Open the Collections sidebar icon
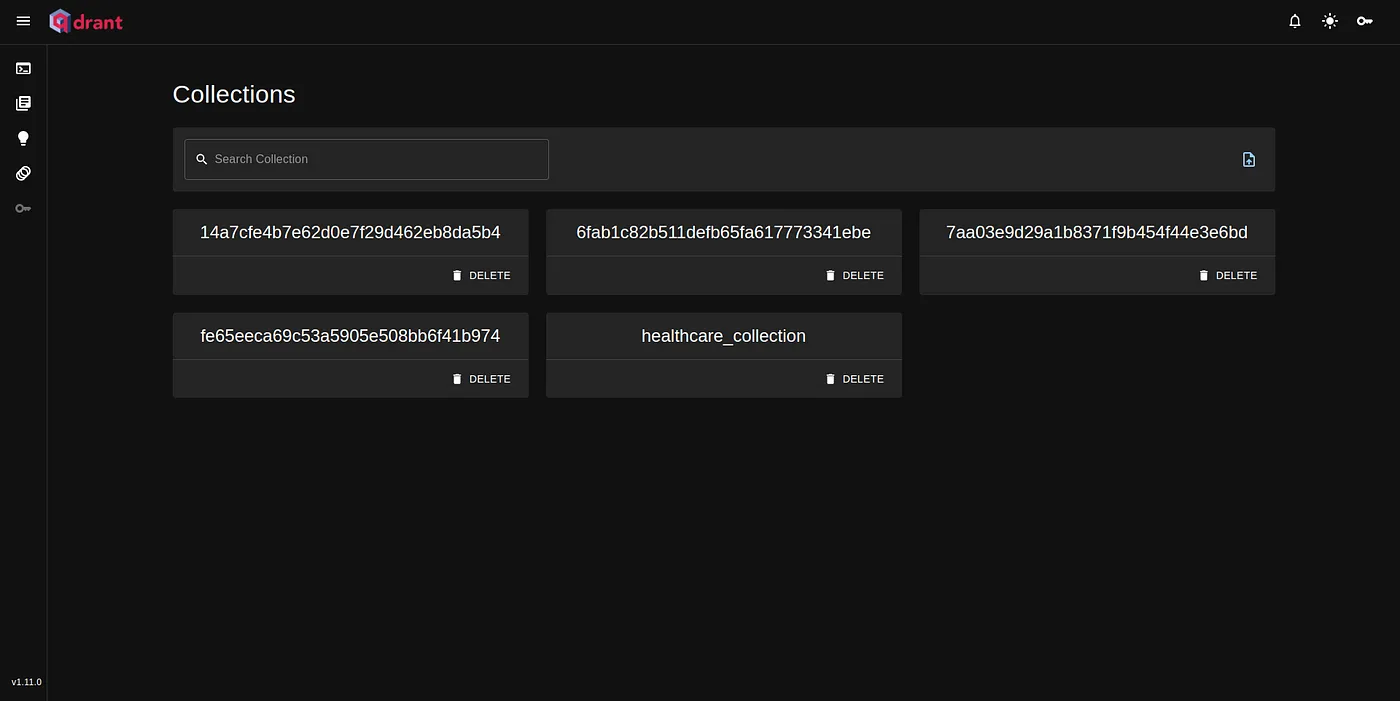Image resolution: width=1400 pixels, height=701 pixels. [23, 103]
